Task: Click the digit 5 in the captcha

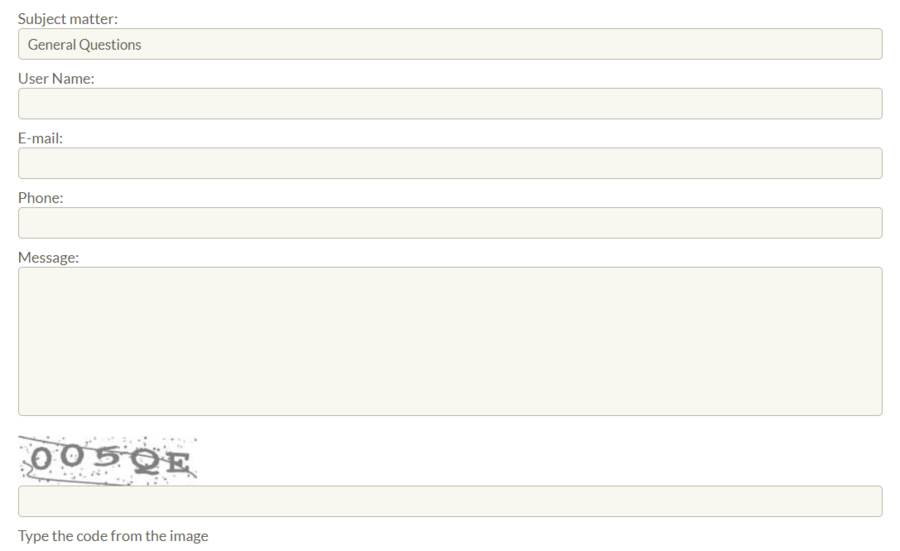Action: (x=109, y=457)
